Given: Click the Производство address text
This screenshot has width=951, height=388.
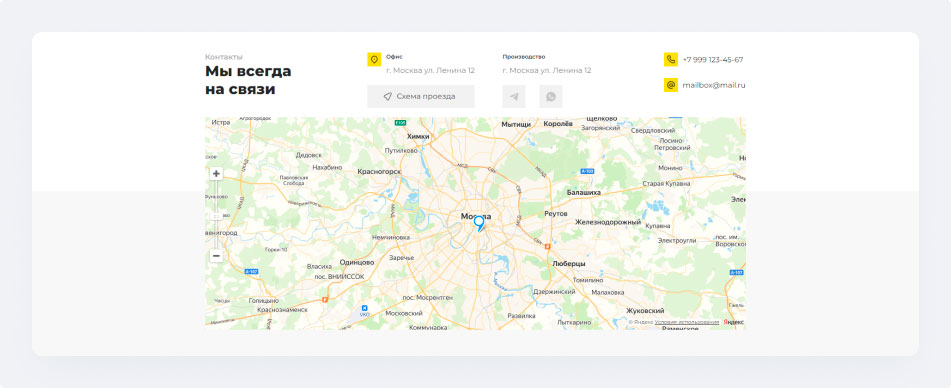Looking at the screenshot, I should click(x=547, y=70).
